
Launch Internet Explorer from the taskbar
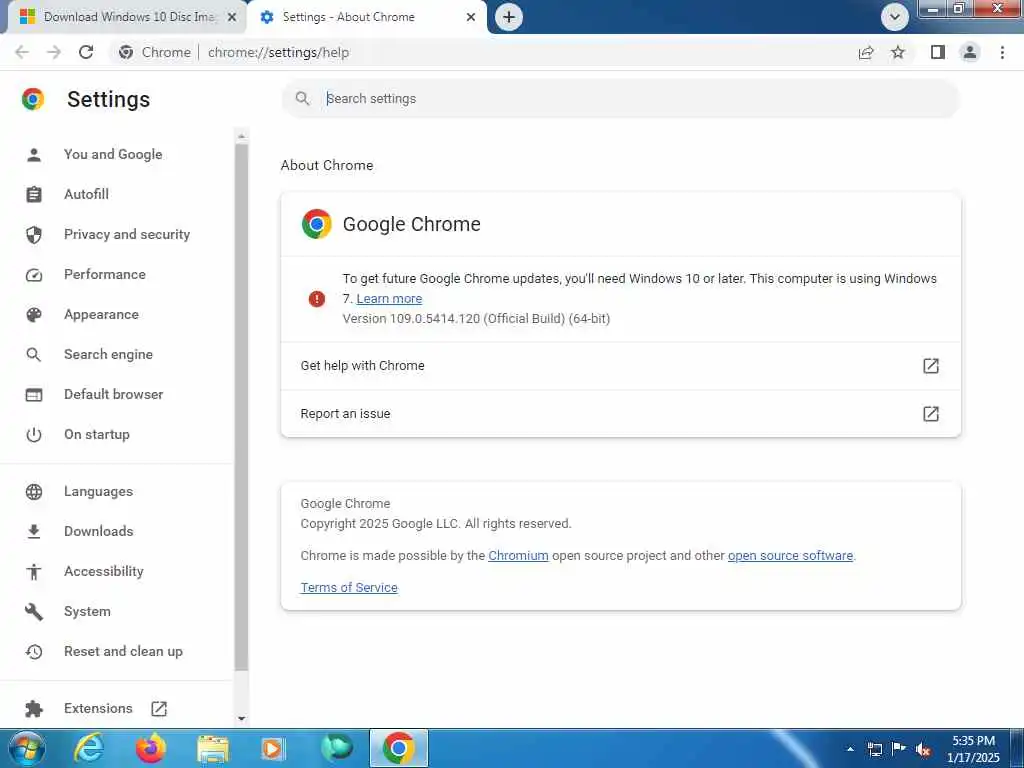coord(89,748)
